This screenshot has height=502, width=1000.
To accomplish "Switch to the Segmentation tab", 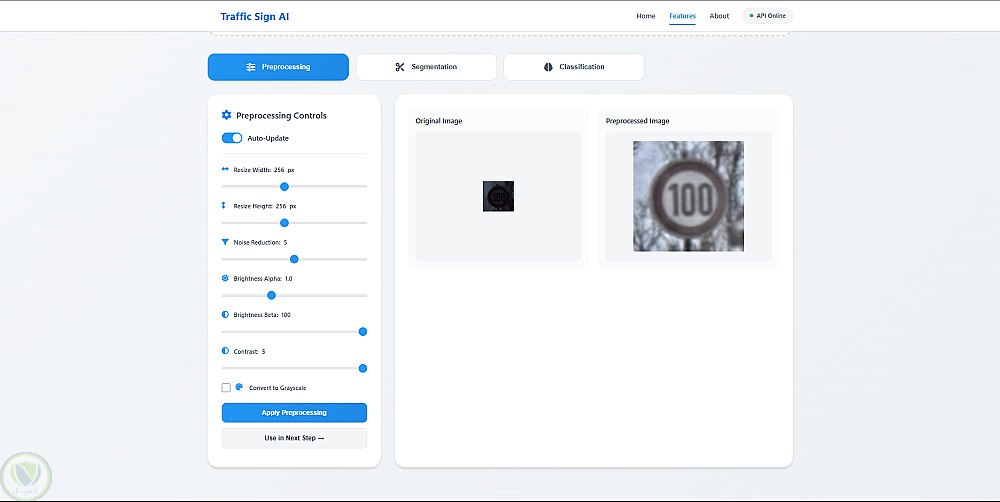I will tap(426, 67).
